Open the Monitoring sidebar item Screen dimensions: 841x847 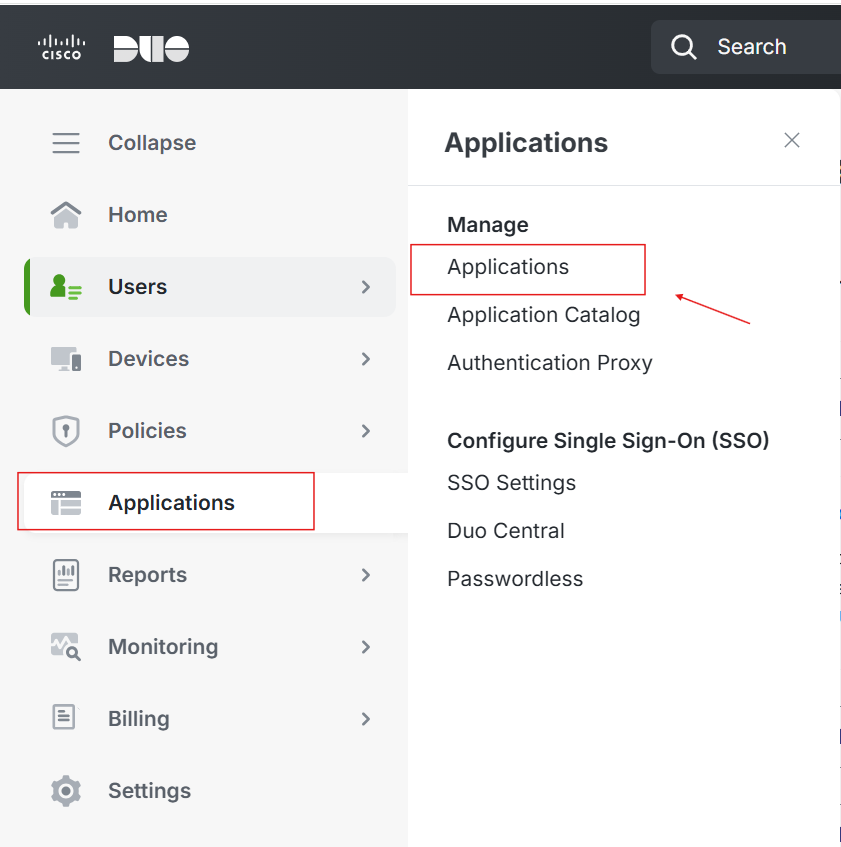(163, 647)
